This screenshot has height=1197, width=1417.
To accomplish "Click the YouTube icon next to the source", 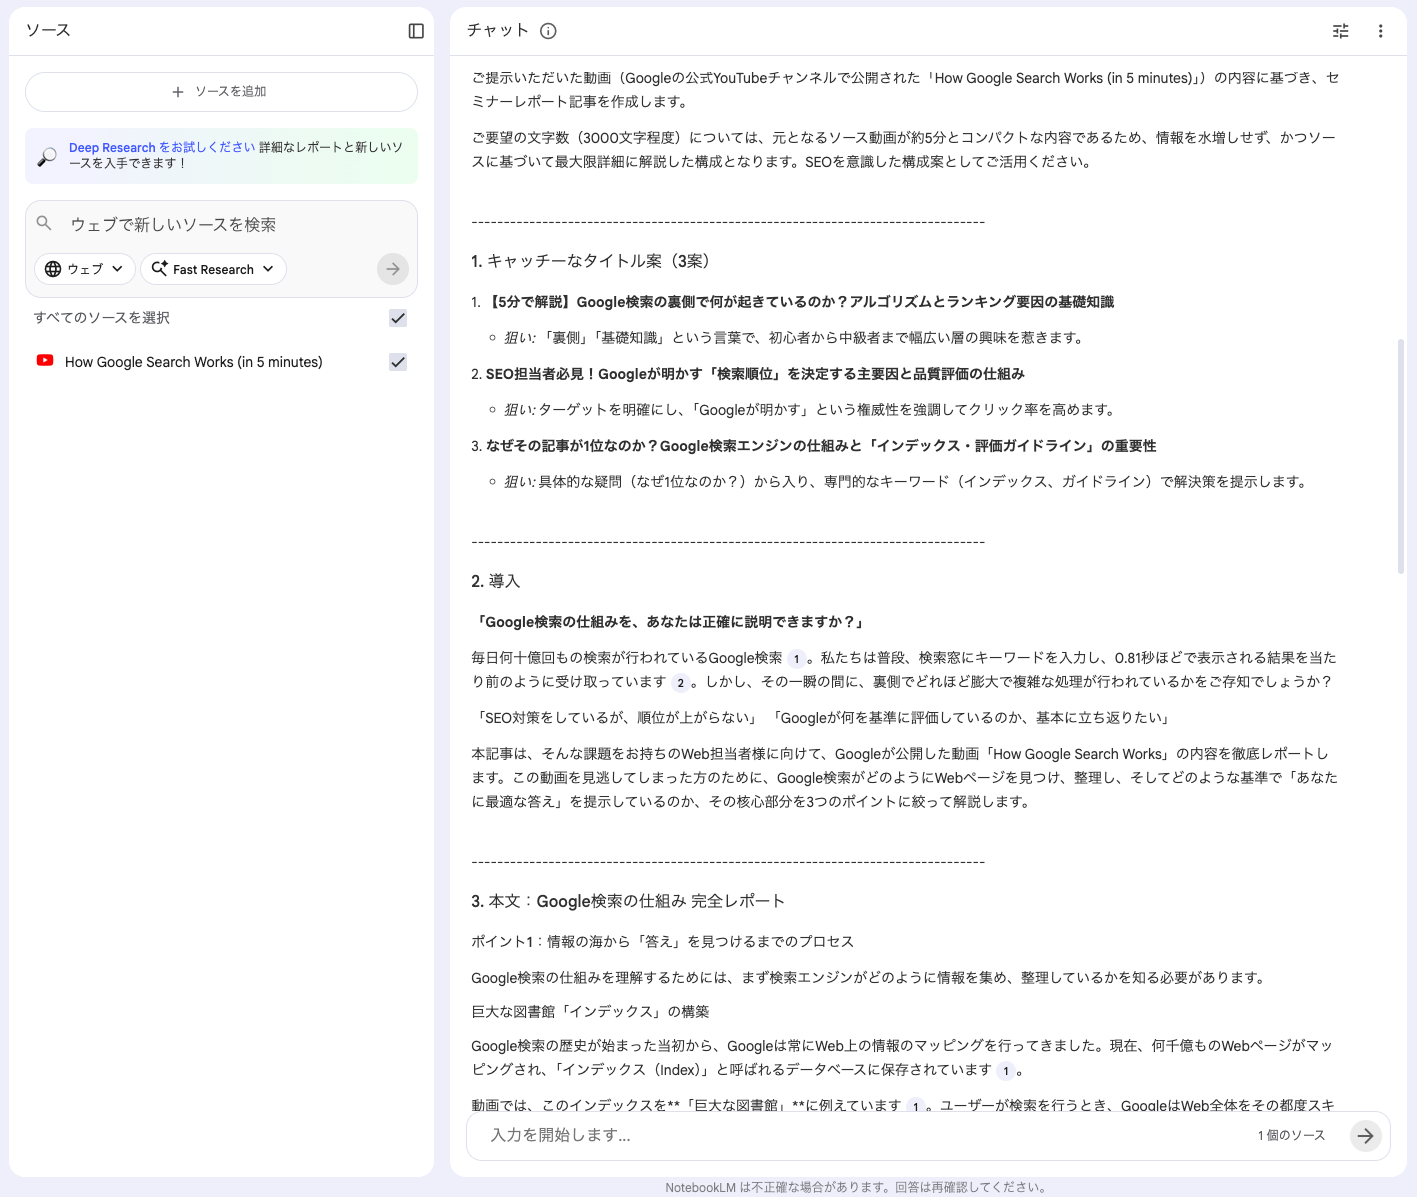I will (44, 361).
